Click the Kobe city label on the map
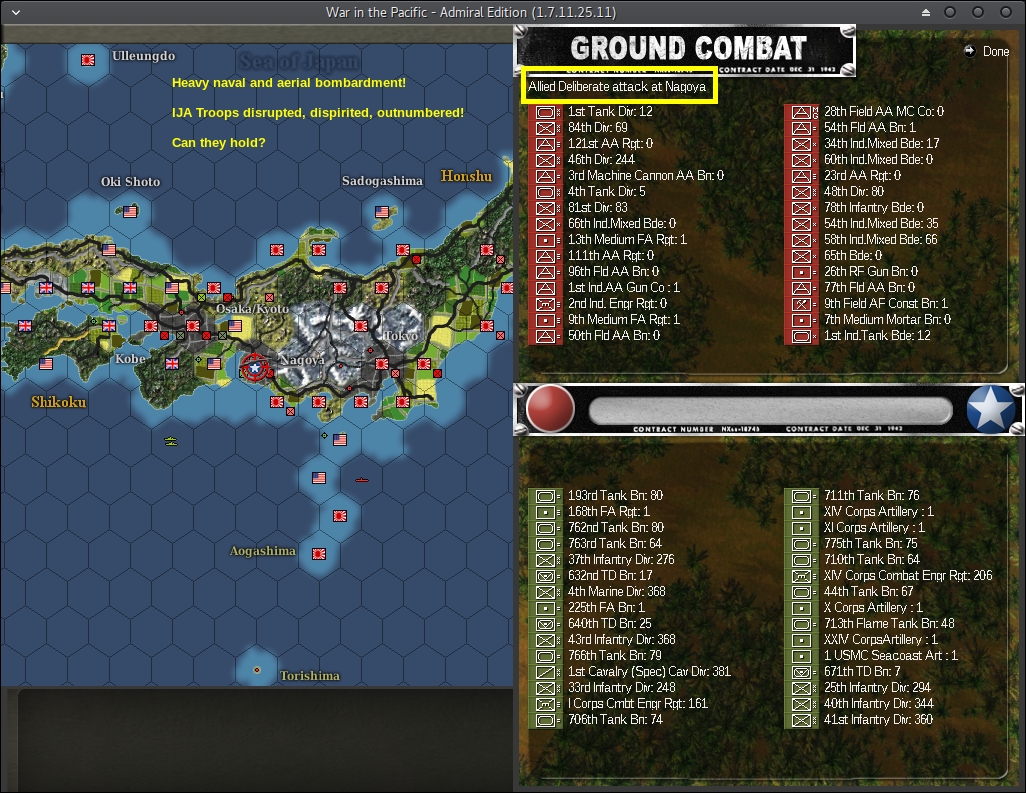The height and width of the screenshot is (793, 1026). pos(130,359)
